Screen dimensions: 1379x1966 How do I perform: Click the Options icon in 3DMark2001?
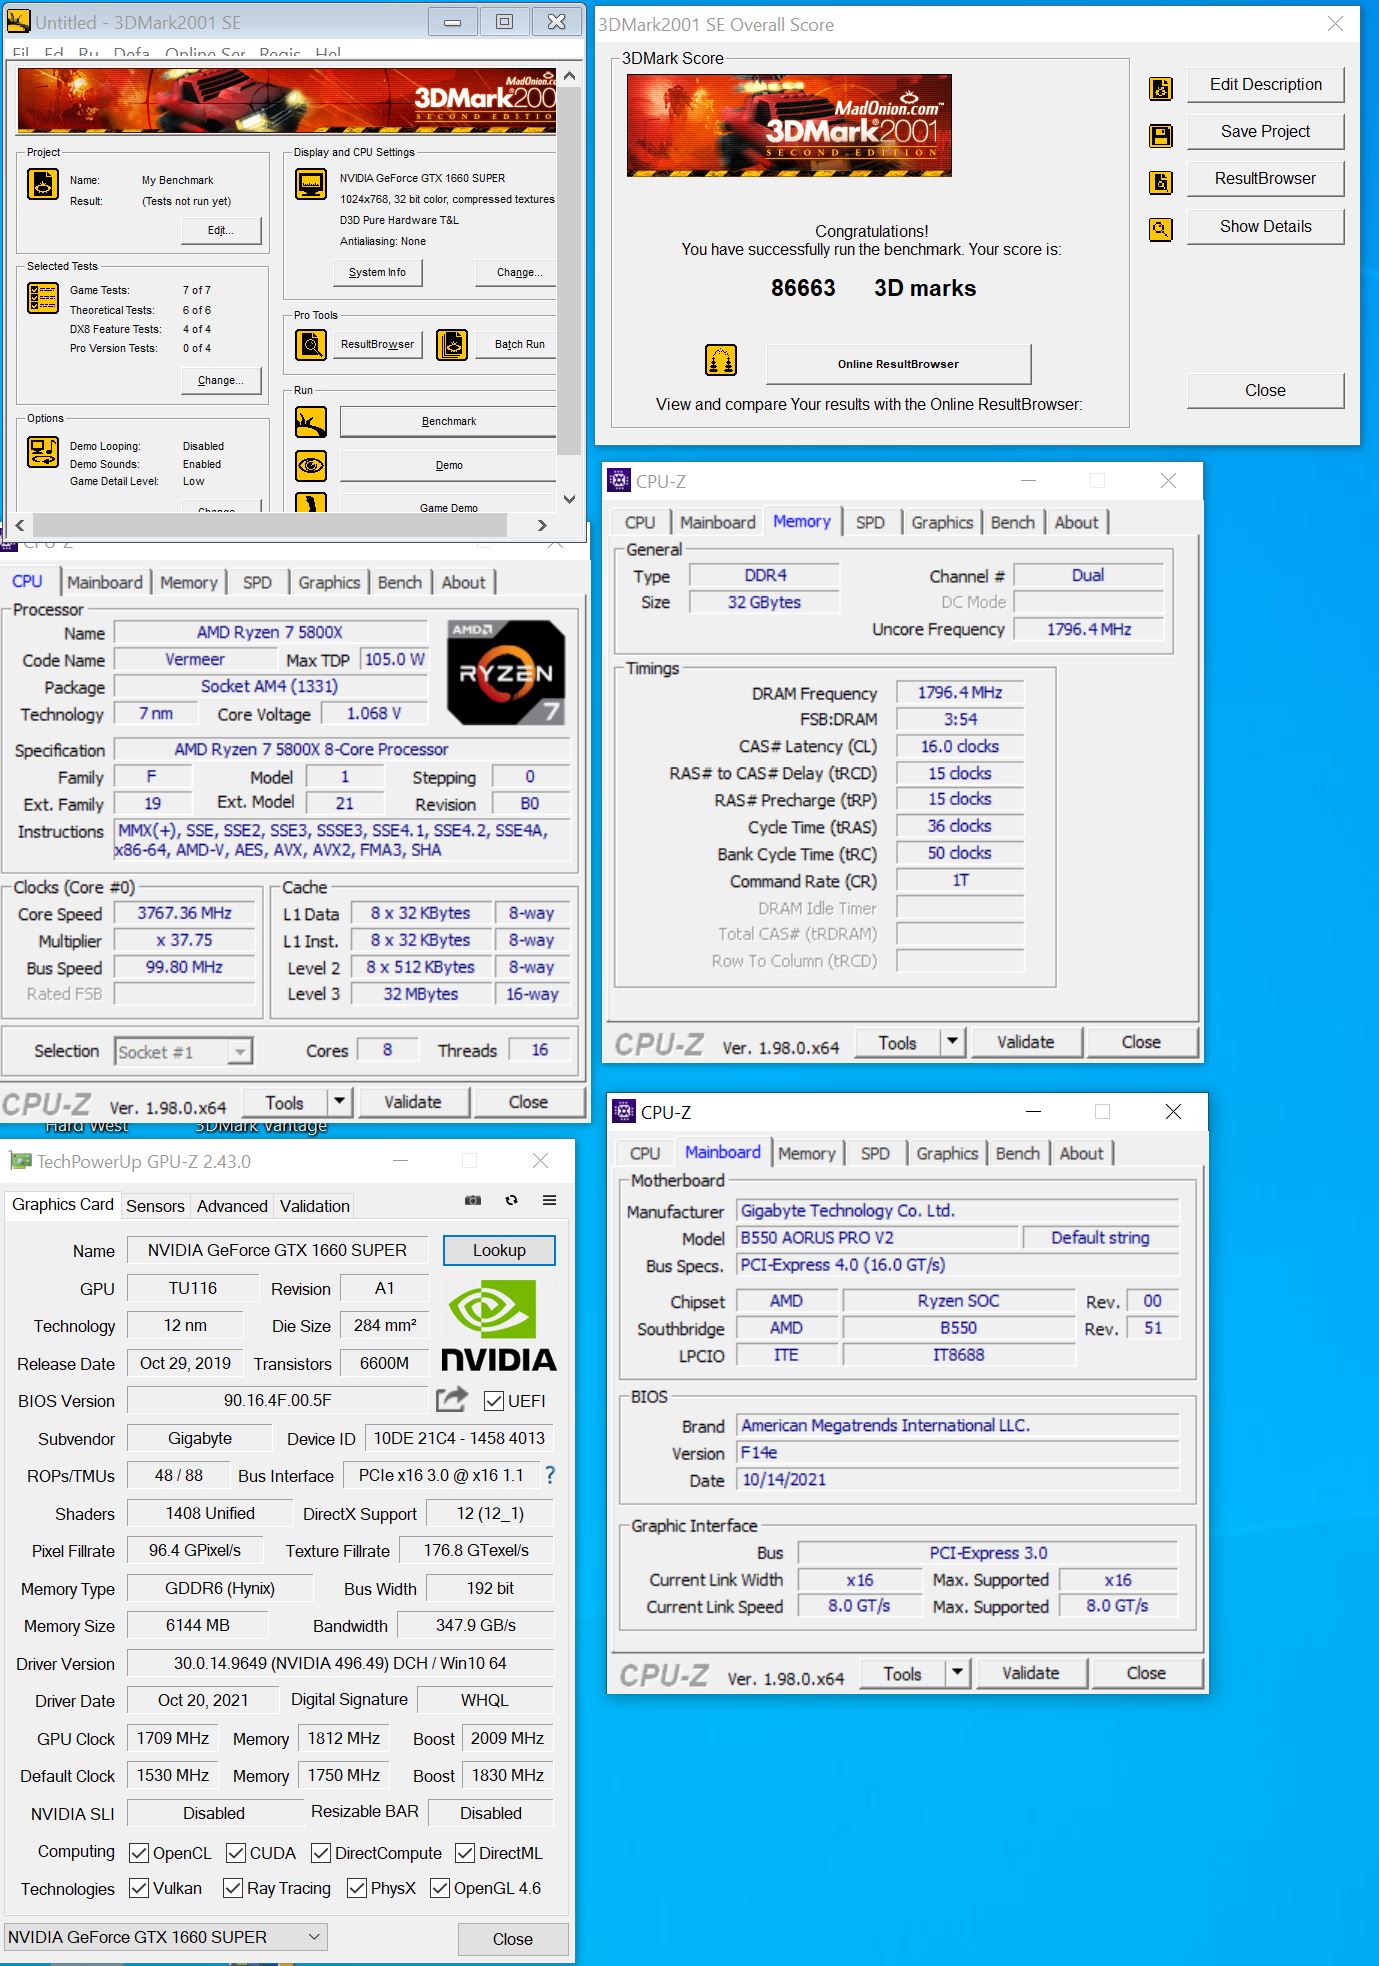43,452
